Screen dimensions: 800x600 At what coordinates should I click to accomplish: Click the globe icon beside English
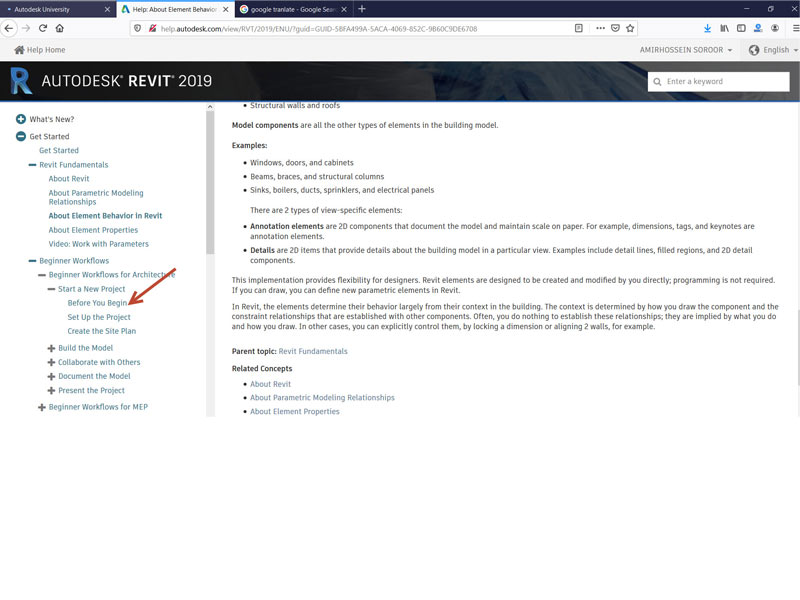point(754,50)
